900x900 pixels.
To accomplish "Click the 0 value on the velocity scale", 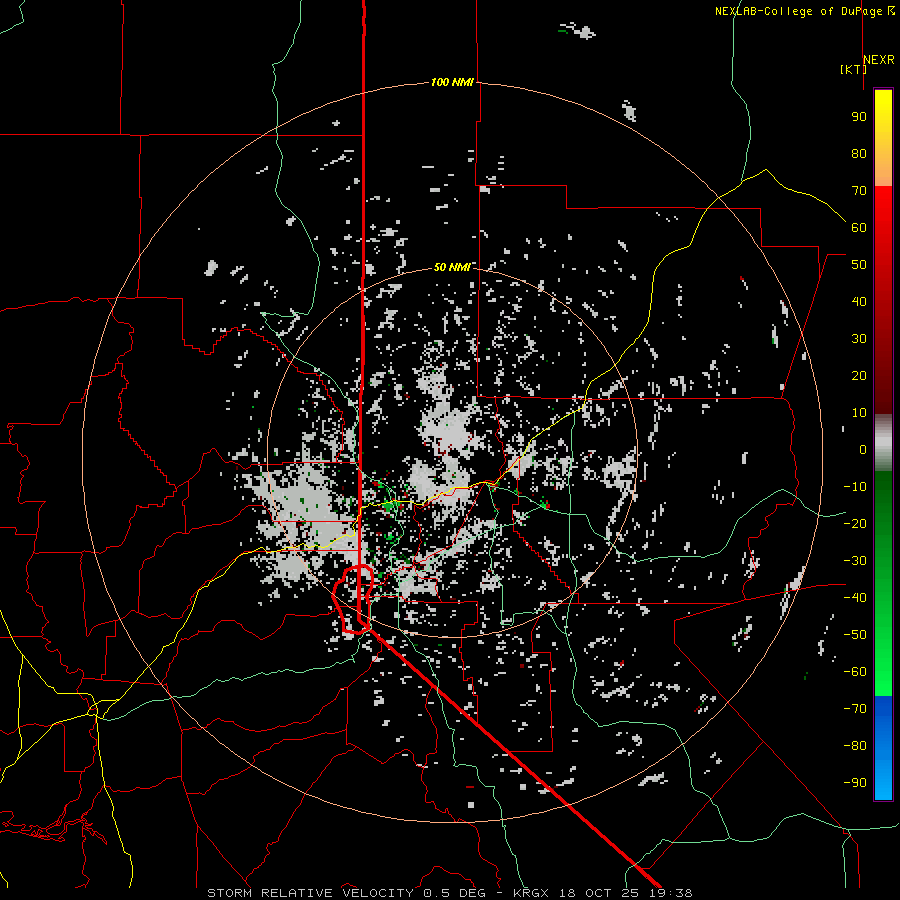I will (863, 449).
